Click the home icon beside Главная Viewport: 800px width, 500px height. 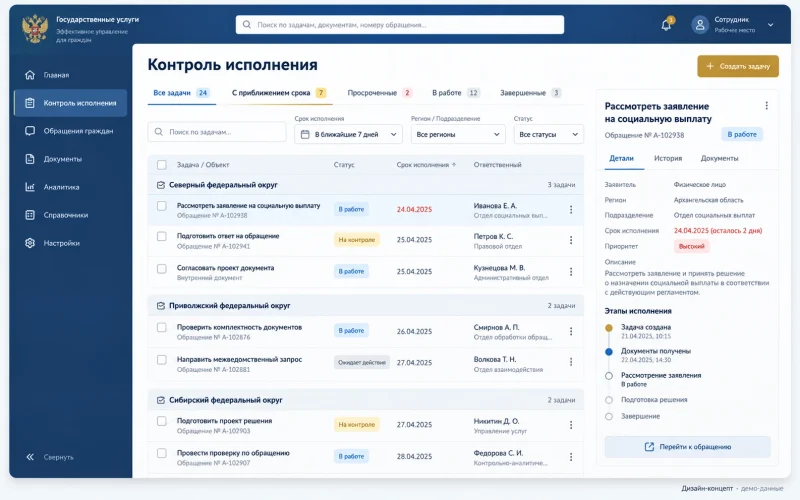pos(30,75)
